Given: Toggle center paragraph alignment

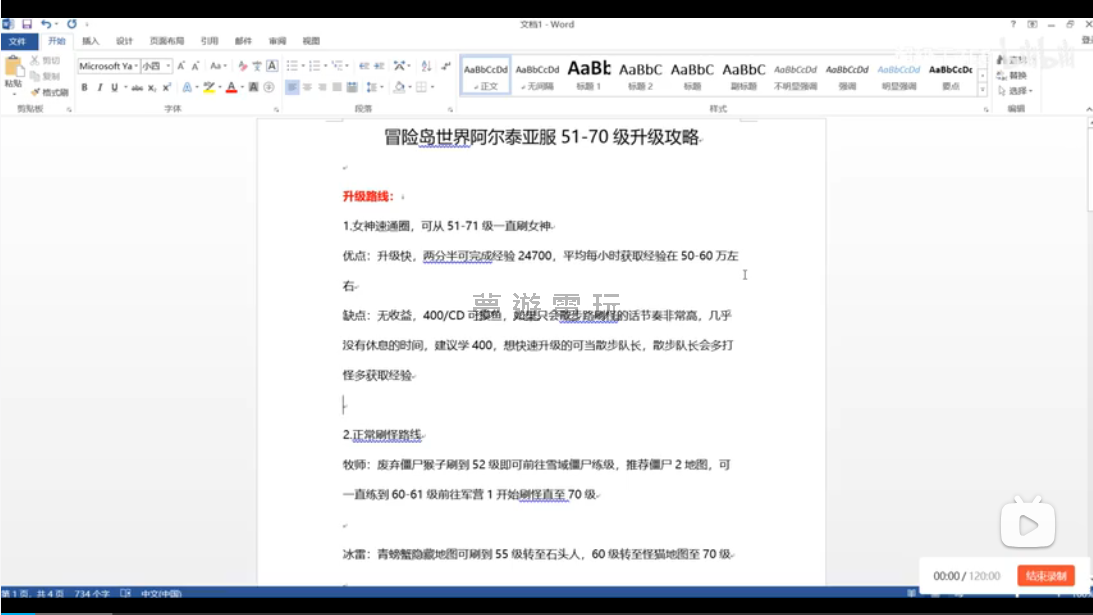Looking at the screenshot, I should [308, 88].
